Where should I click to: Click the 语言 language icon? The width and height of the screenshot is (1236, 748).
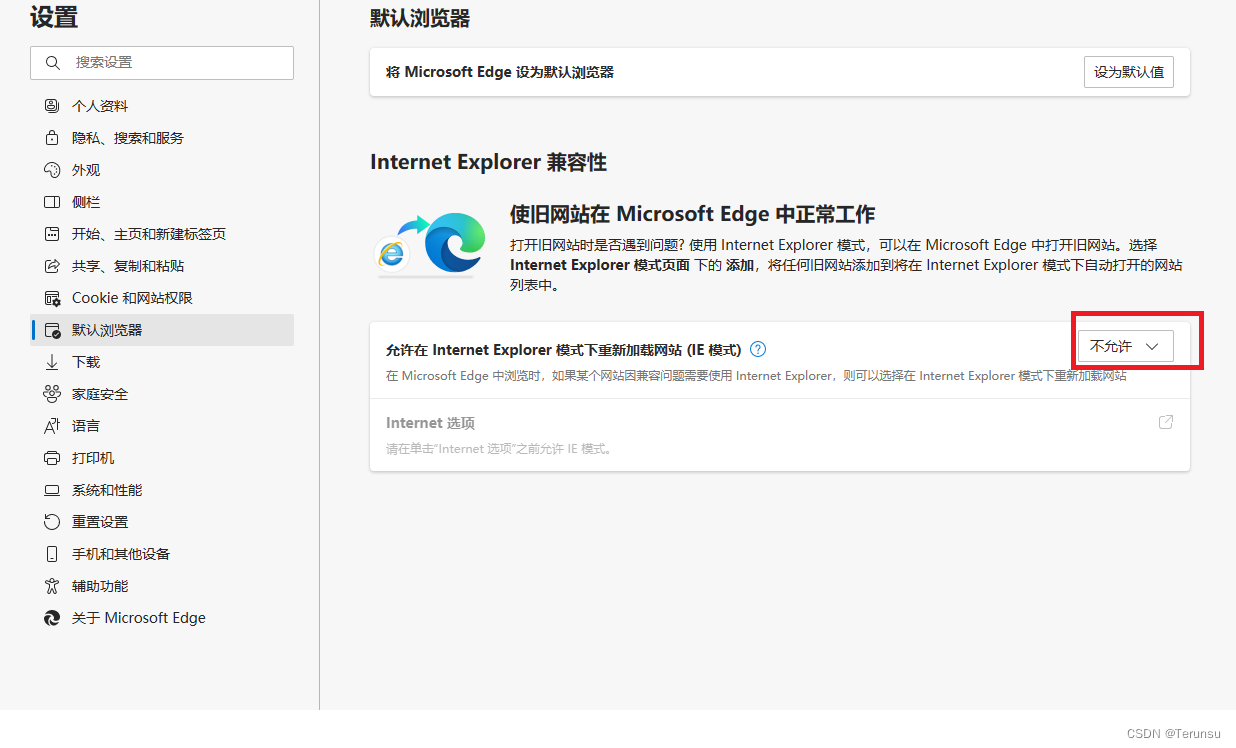pyautogui.click(x=52, y=426)
